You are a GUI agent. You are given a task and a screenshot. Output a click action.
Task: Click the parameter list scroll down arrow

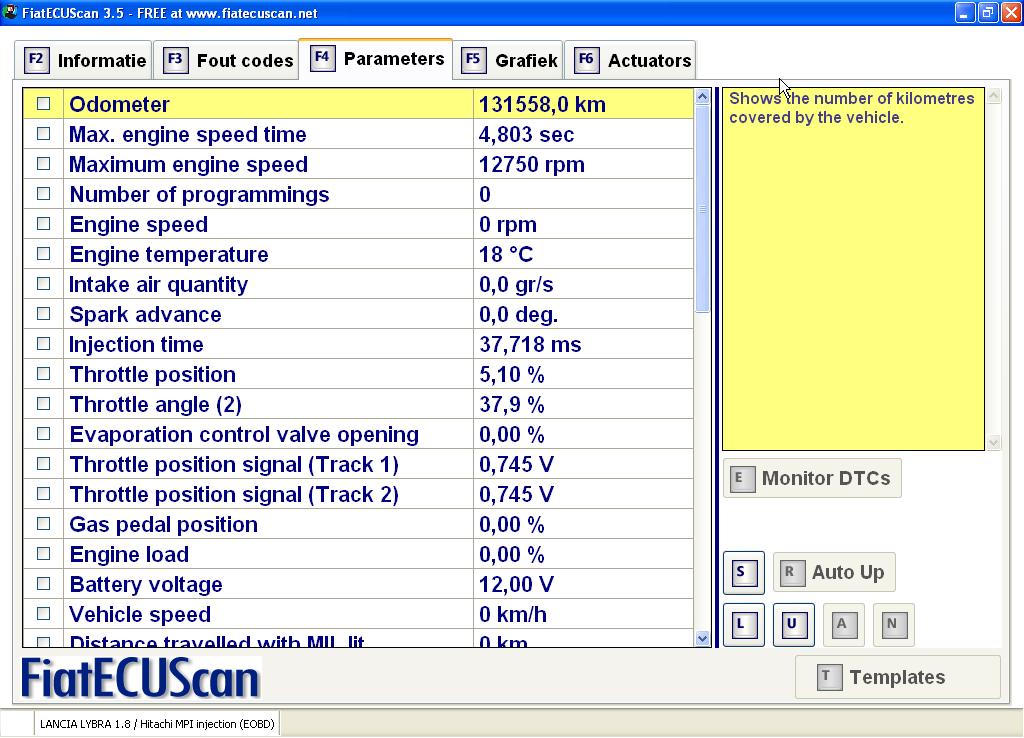tap(703, 639)
